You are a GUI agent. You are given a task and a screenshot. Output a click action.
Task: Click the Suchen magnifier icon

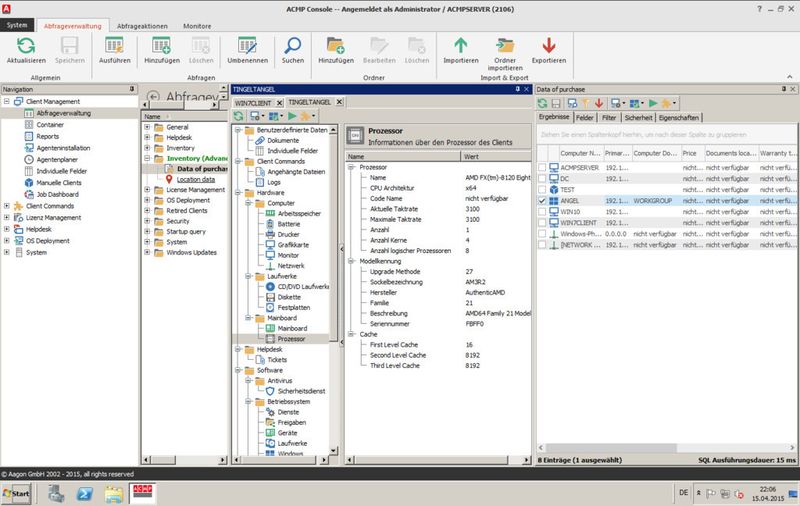(x=292, y=46)
